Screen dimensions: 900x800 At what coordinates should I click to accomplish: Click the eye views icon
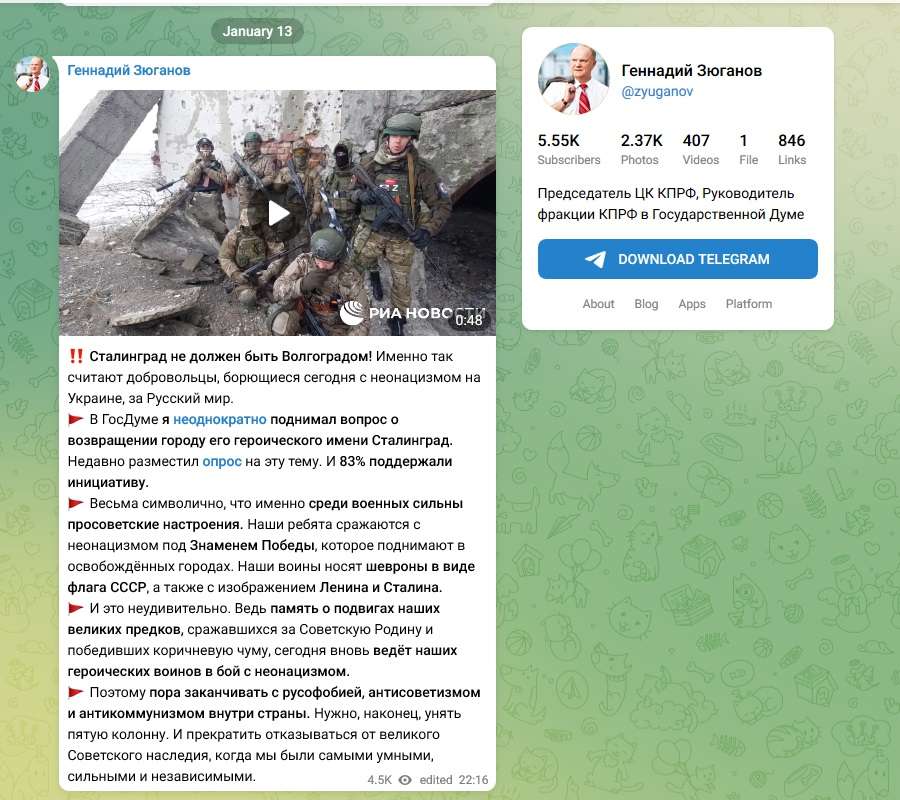(405, 780)
